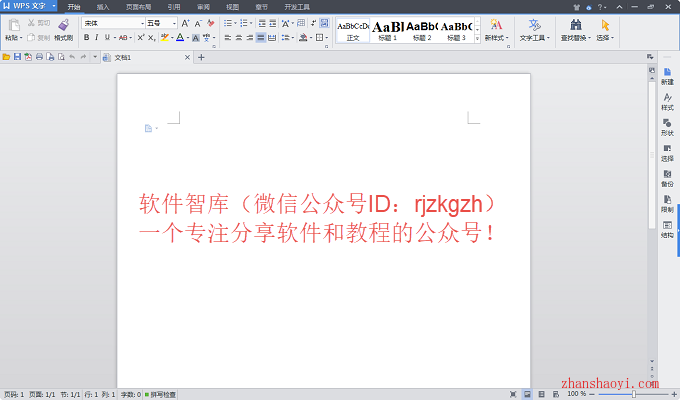This screenshot has width=680, height=400.
Task: Click the Print icon in quick toolbar
Action: coord(39,57)
